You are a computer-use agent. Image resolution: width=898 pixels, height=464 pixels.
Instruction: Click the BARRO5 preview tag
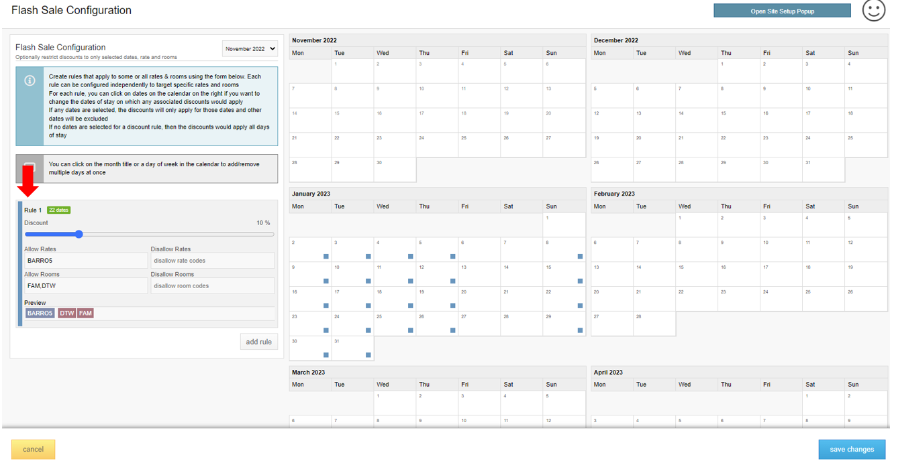coord(40,313)
